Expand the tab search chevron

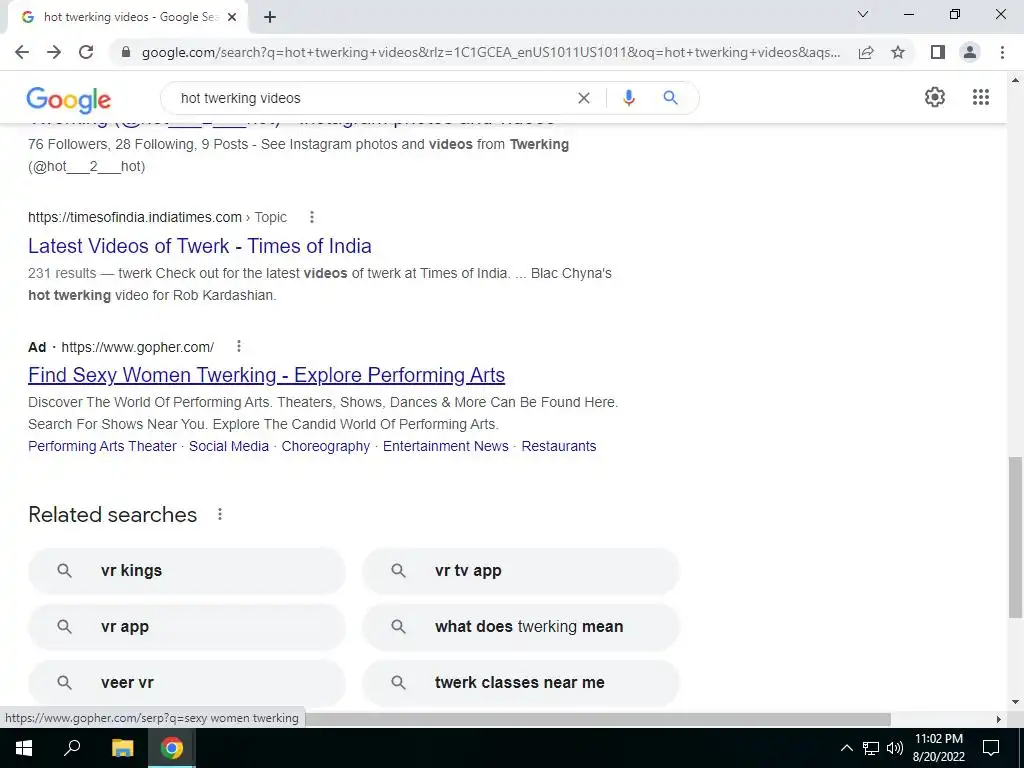pos(863,14)
